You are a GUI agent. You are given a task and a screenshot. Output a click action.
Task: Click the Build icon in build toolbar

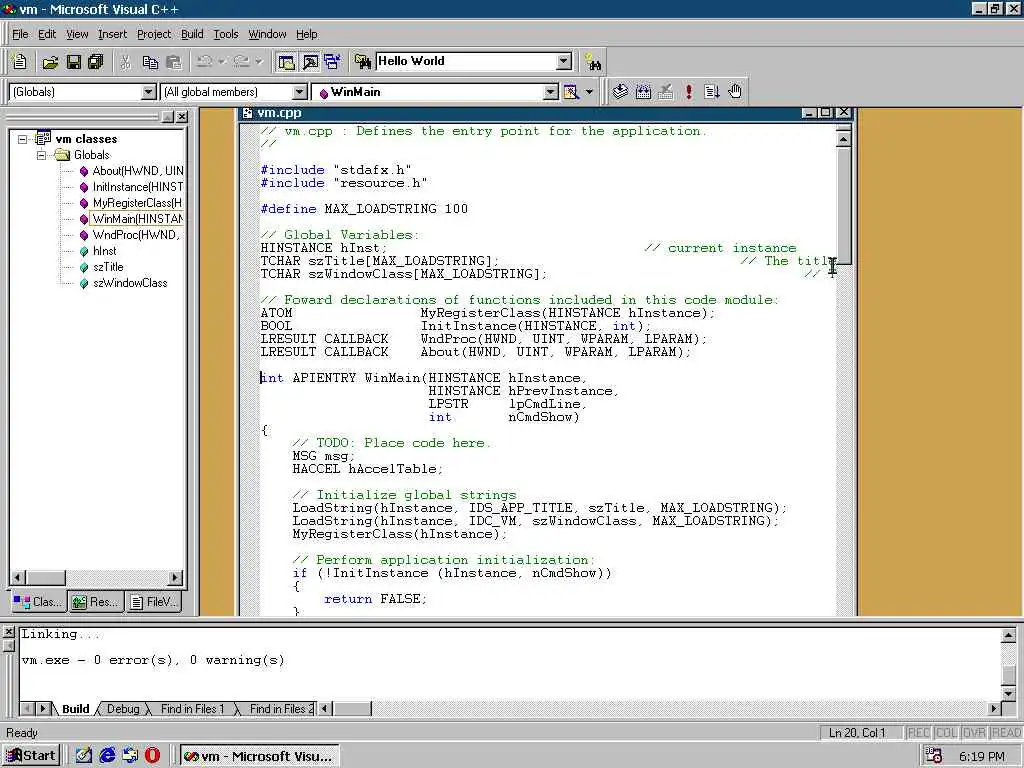643,92
